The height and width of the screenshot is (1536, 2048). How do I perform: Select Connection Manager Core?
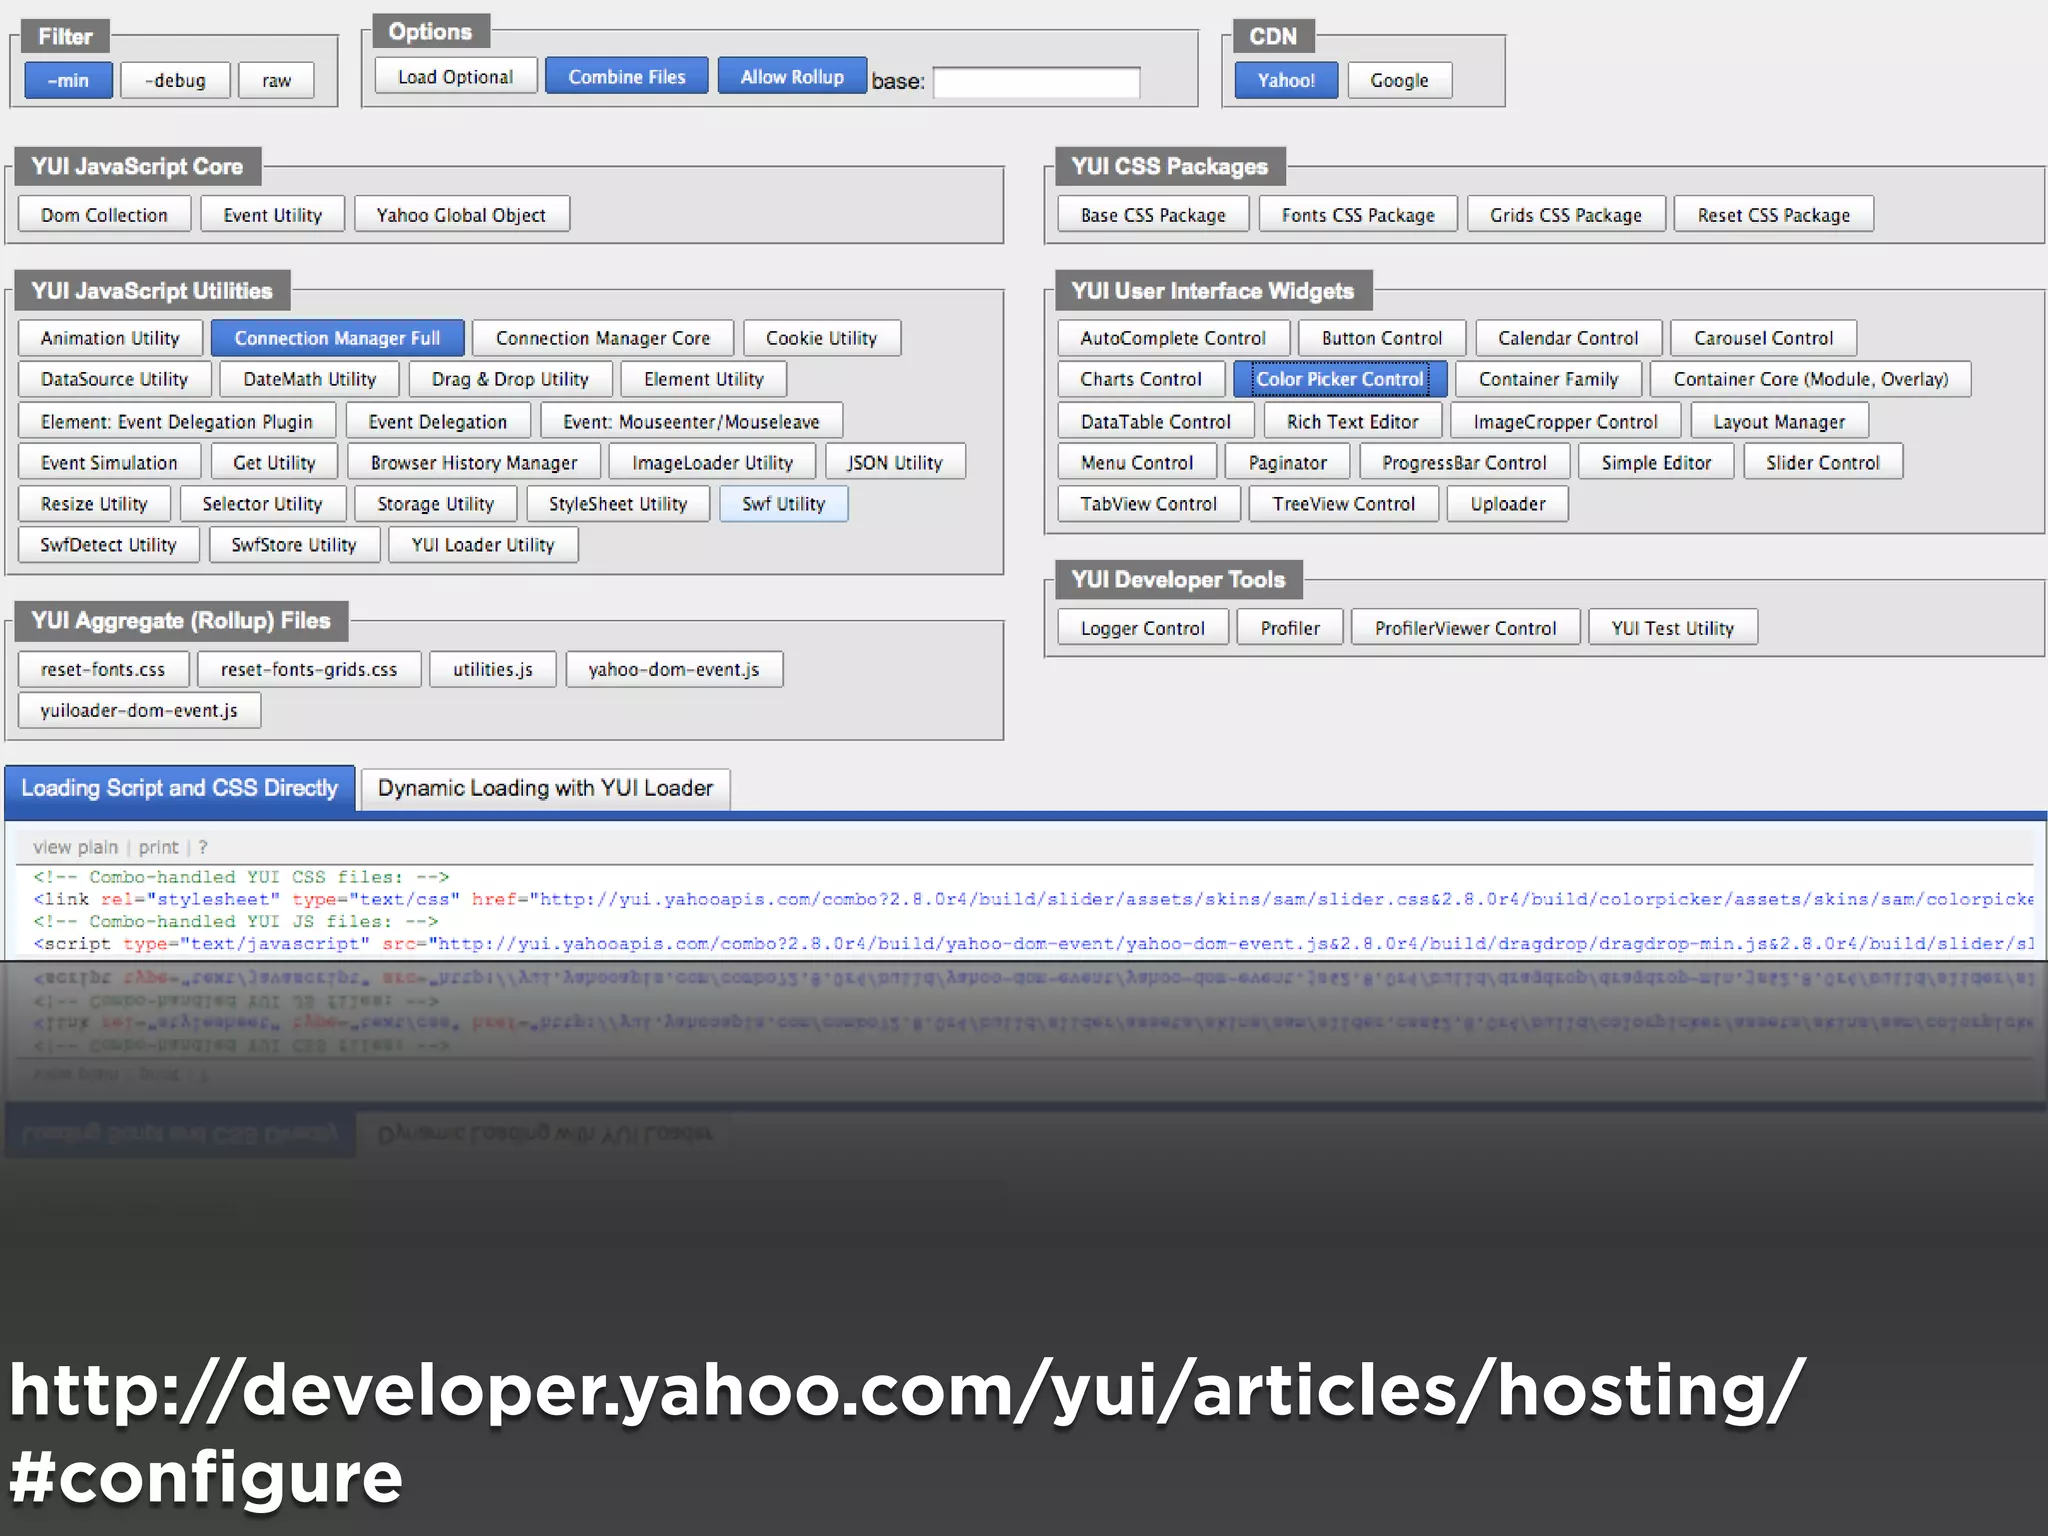pos(603,338)
